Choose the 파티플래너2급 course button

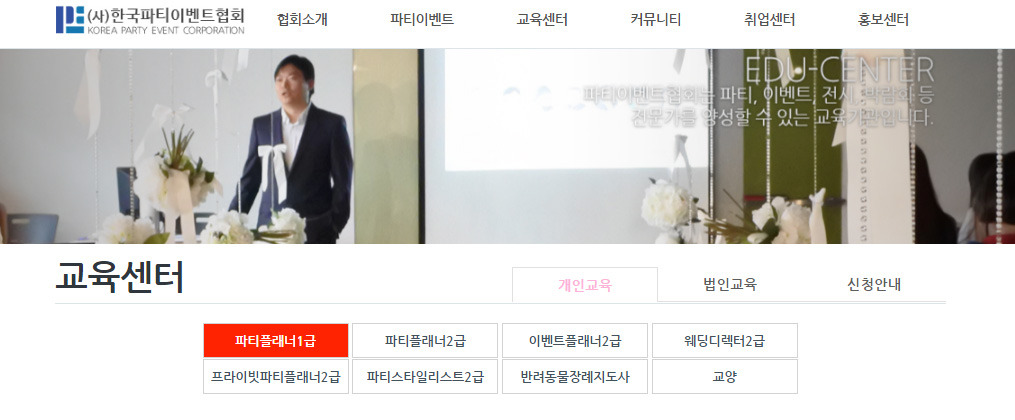425,340
